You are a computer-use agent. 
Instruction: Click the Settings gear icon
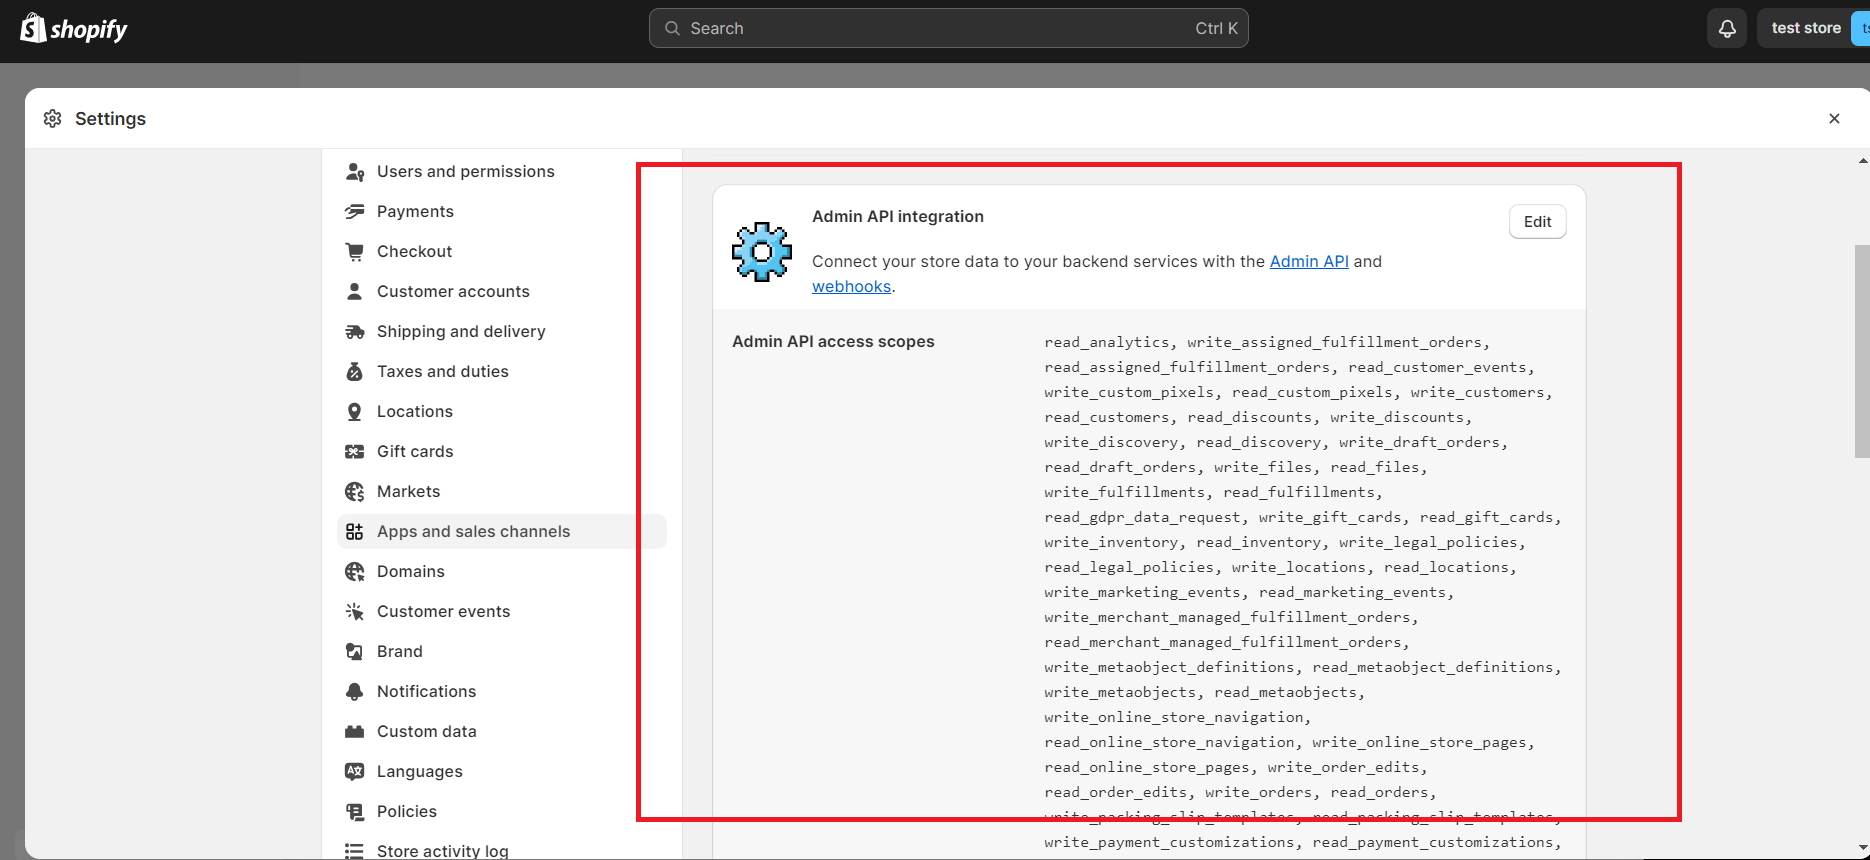[53, 119]
